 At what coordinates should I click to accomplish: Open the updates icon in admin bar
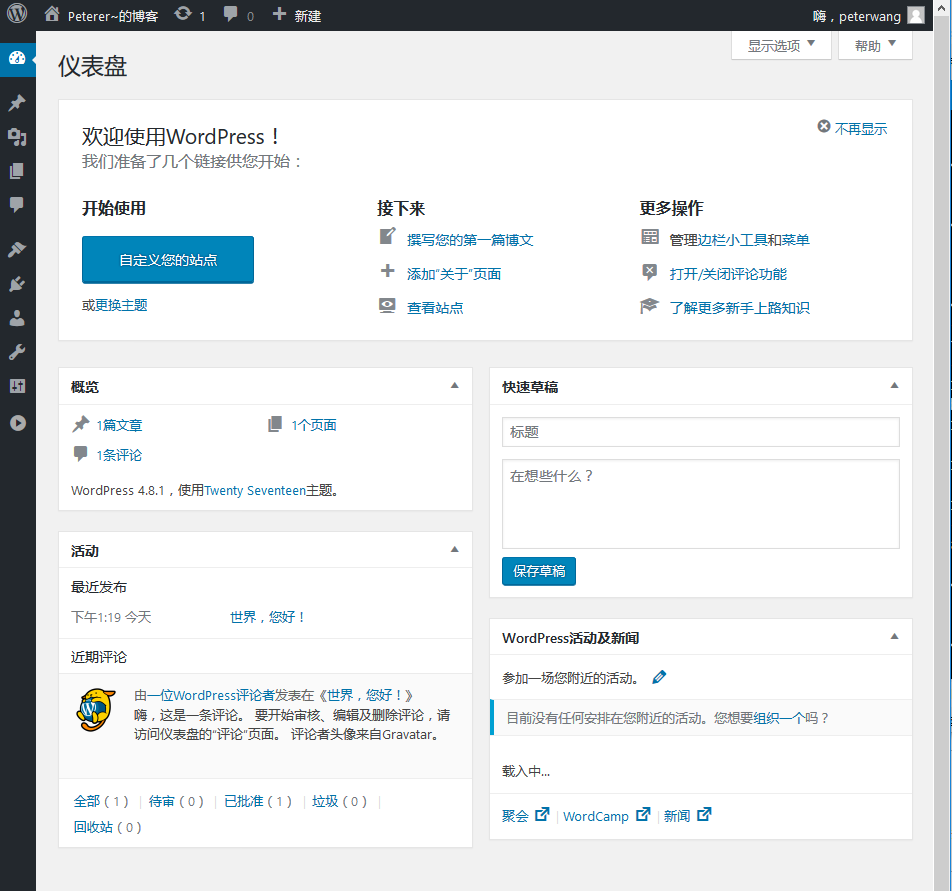tap(183, 13)
